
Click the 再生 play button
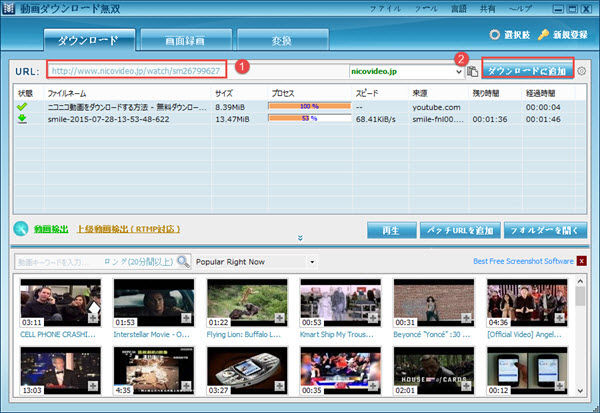click(391, 230)
